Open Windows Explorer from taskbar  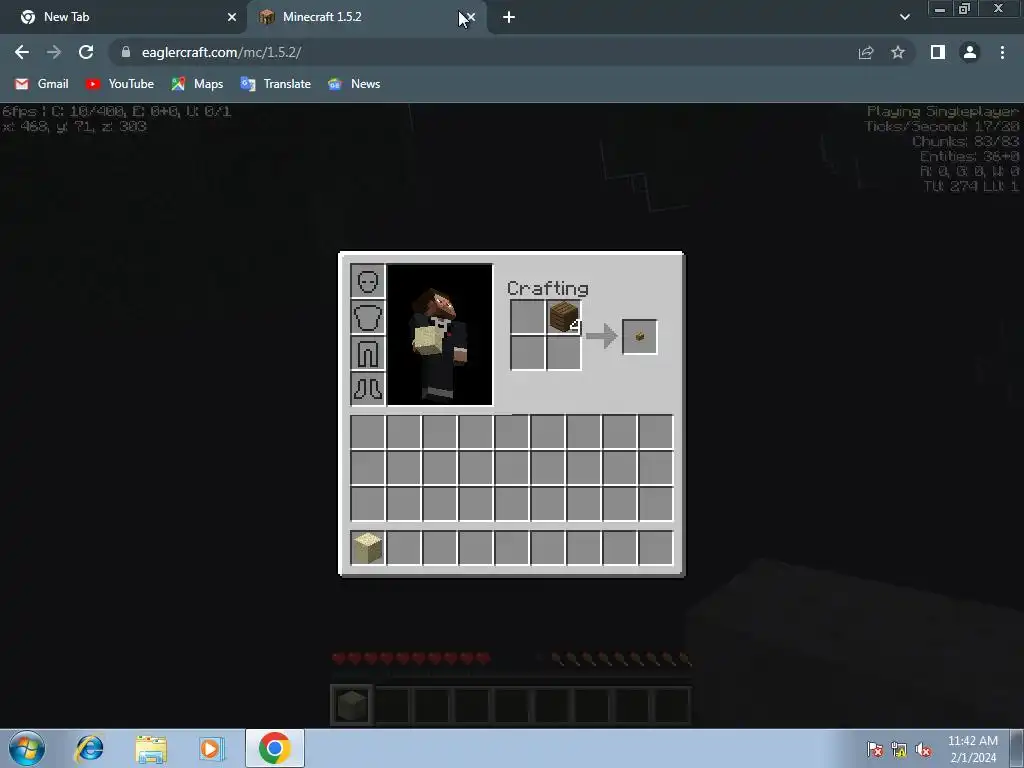(151, 748)
